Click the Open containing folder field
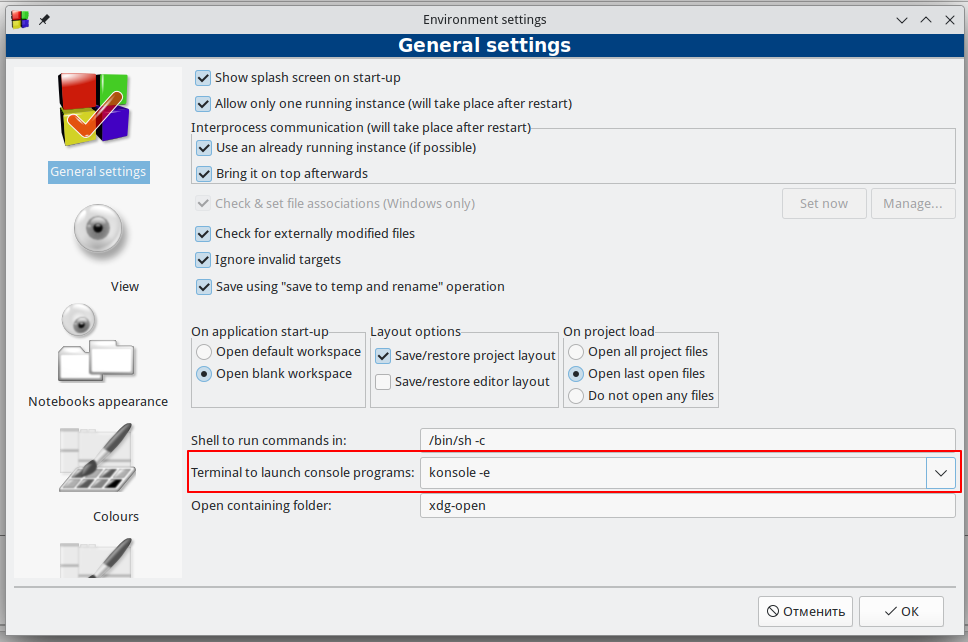Screen dimensions: 968x642 coord(687,505)
